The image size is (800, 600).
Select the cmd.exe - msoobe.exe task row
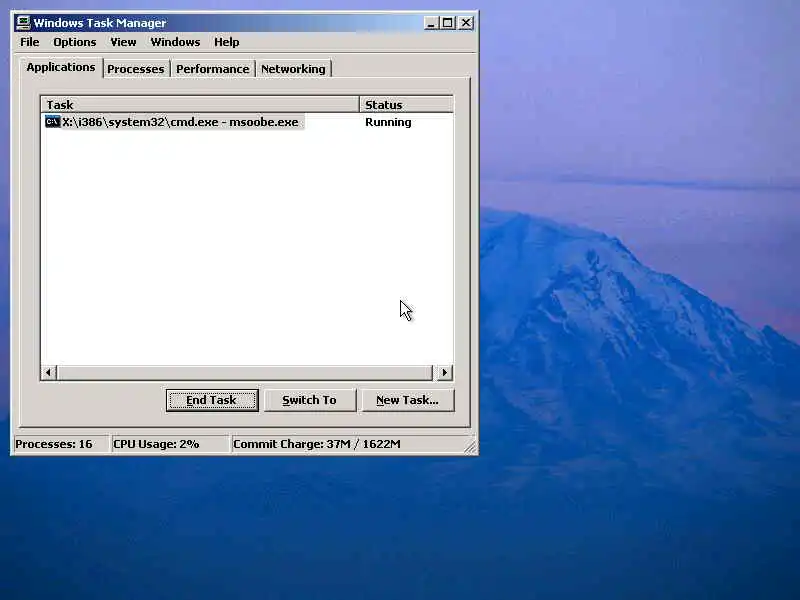[174, 122]
